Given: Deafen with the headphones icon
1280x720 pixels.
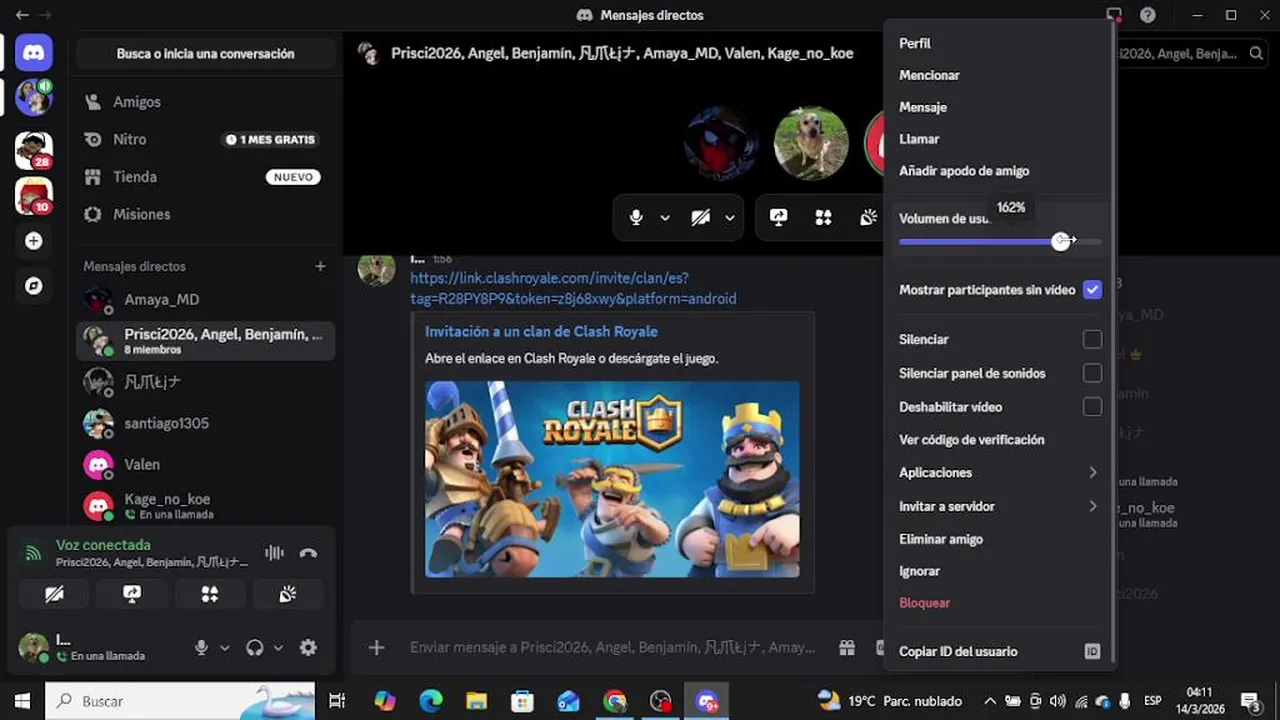Looking at the screenshot, I should 255,648.
